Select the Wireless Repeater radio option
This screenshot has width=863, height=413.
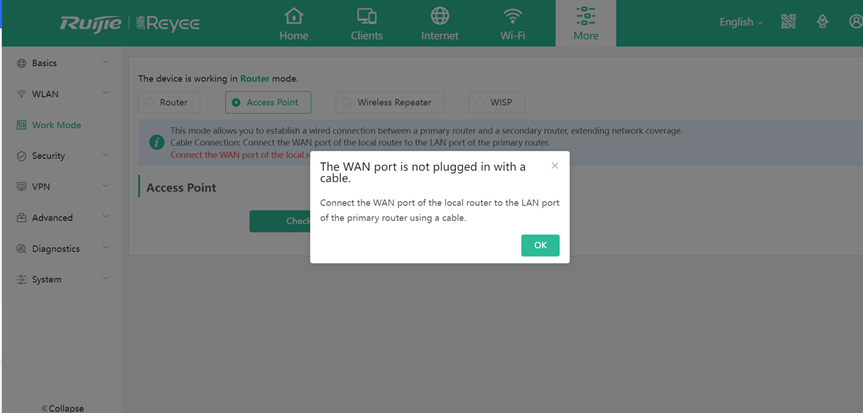click(390, 102)
